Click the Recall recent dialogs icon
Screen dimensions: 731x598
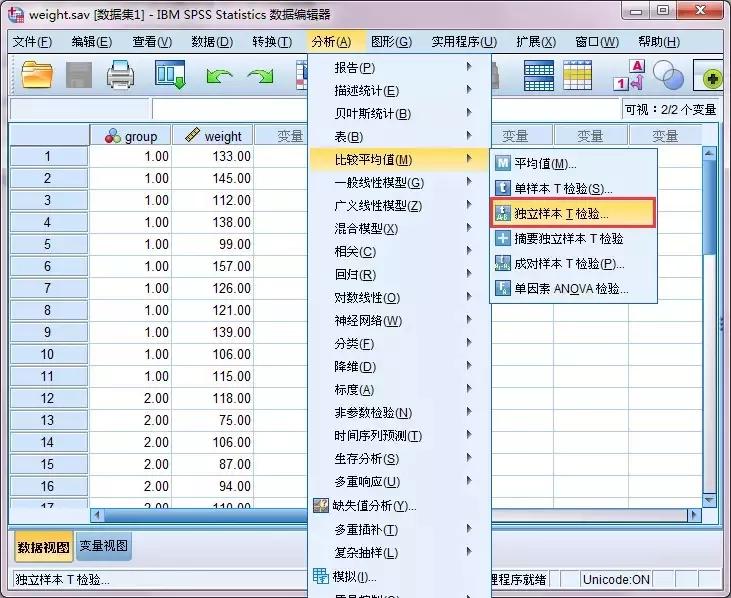tap(170, 75)
